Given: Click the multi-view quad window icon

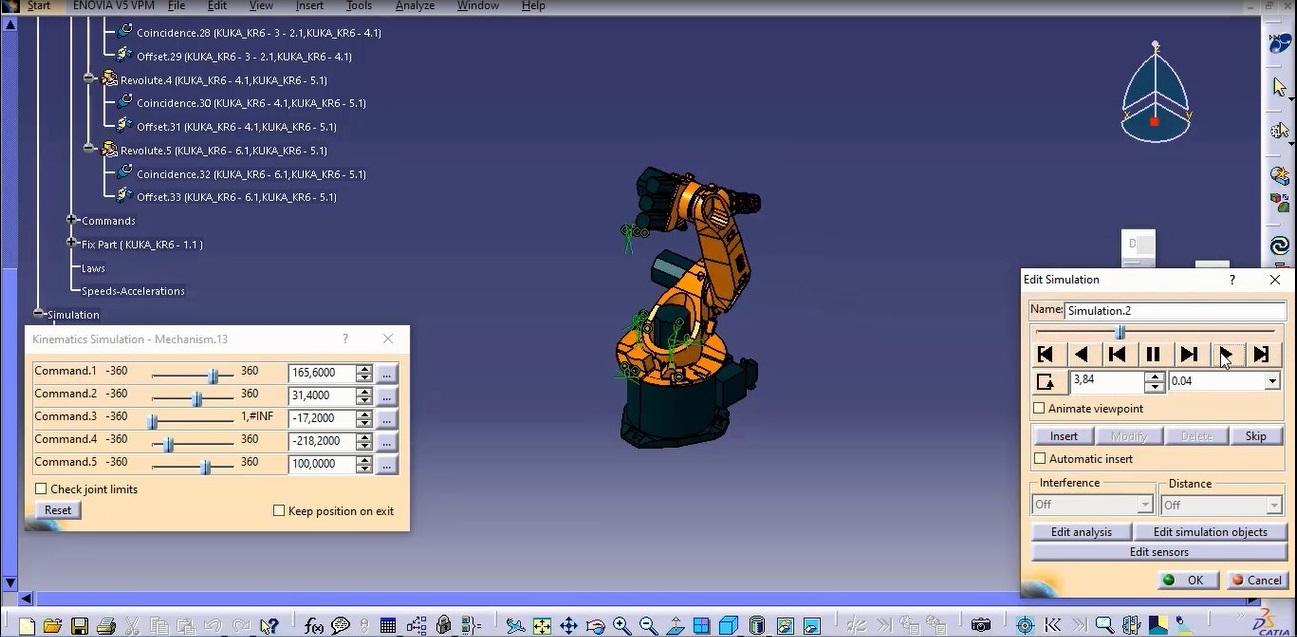Looking at the screenshot, I should point(702,626).
